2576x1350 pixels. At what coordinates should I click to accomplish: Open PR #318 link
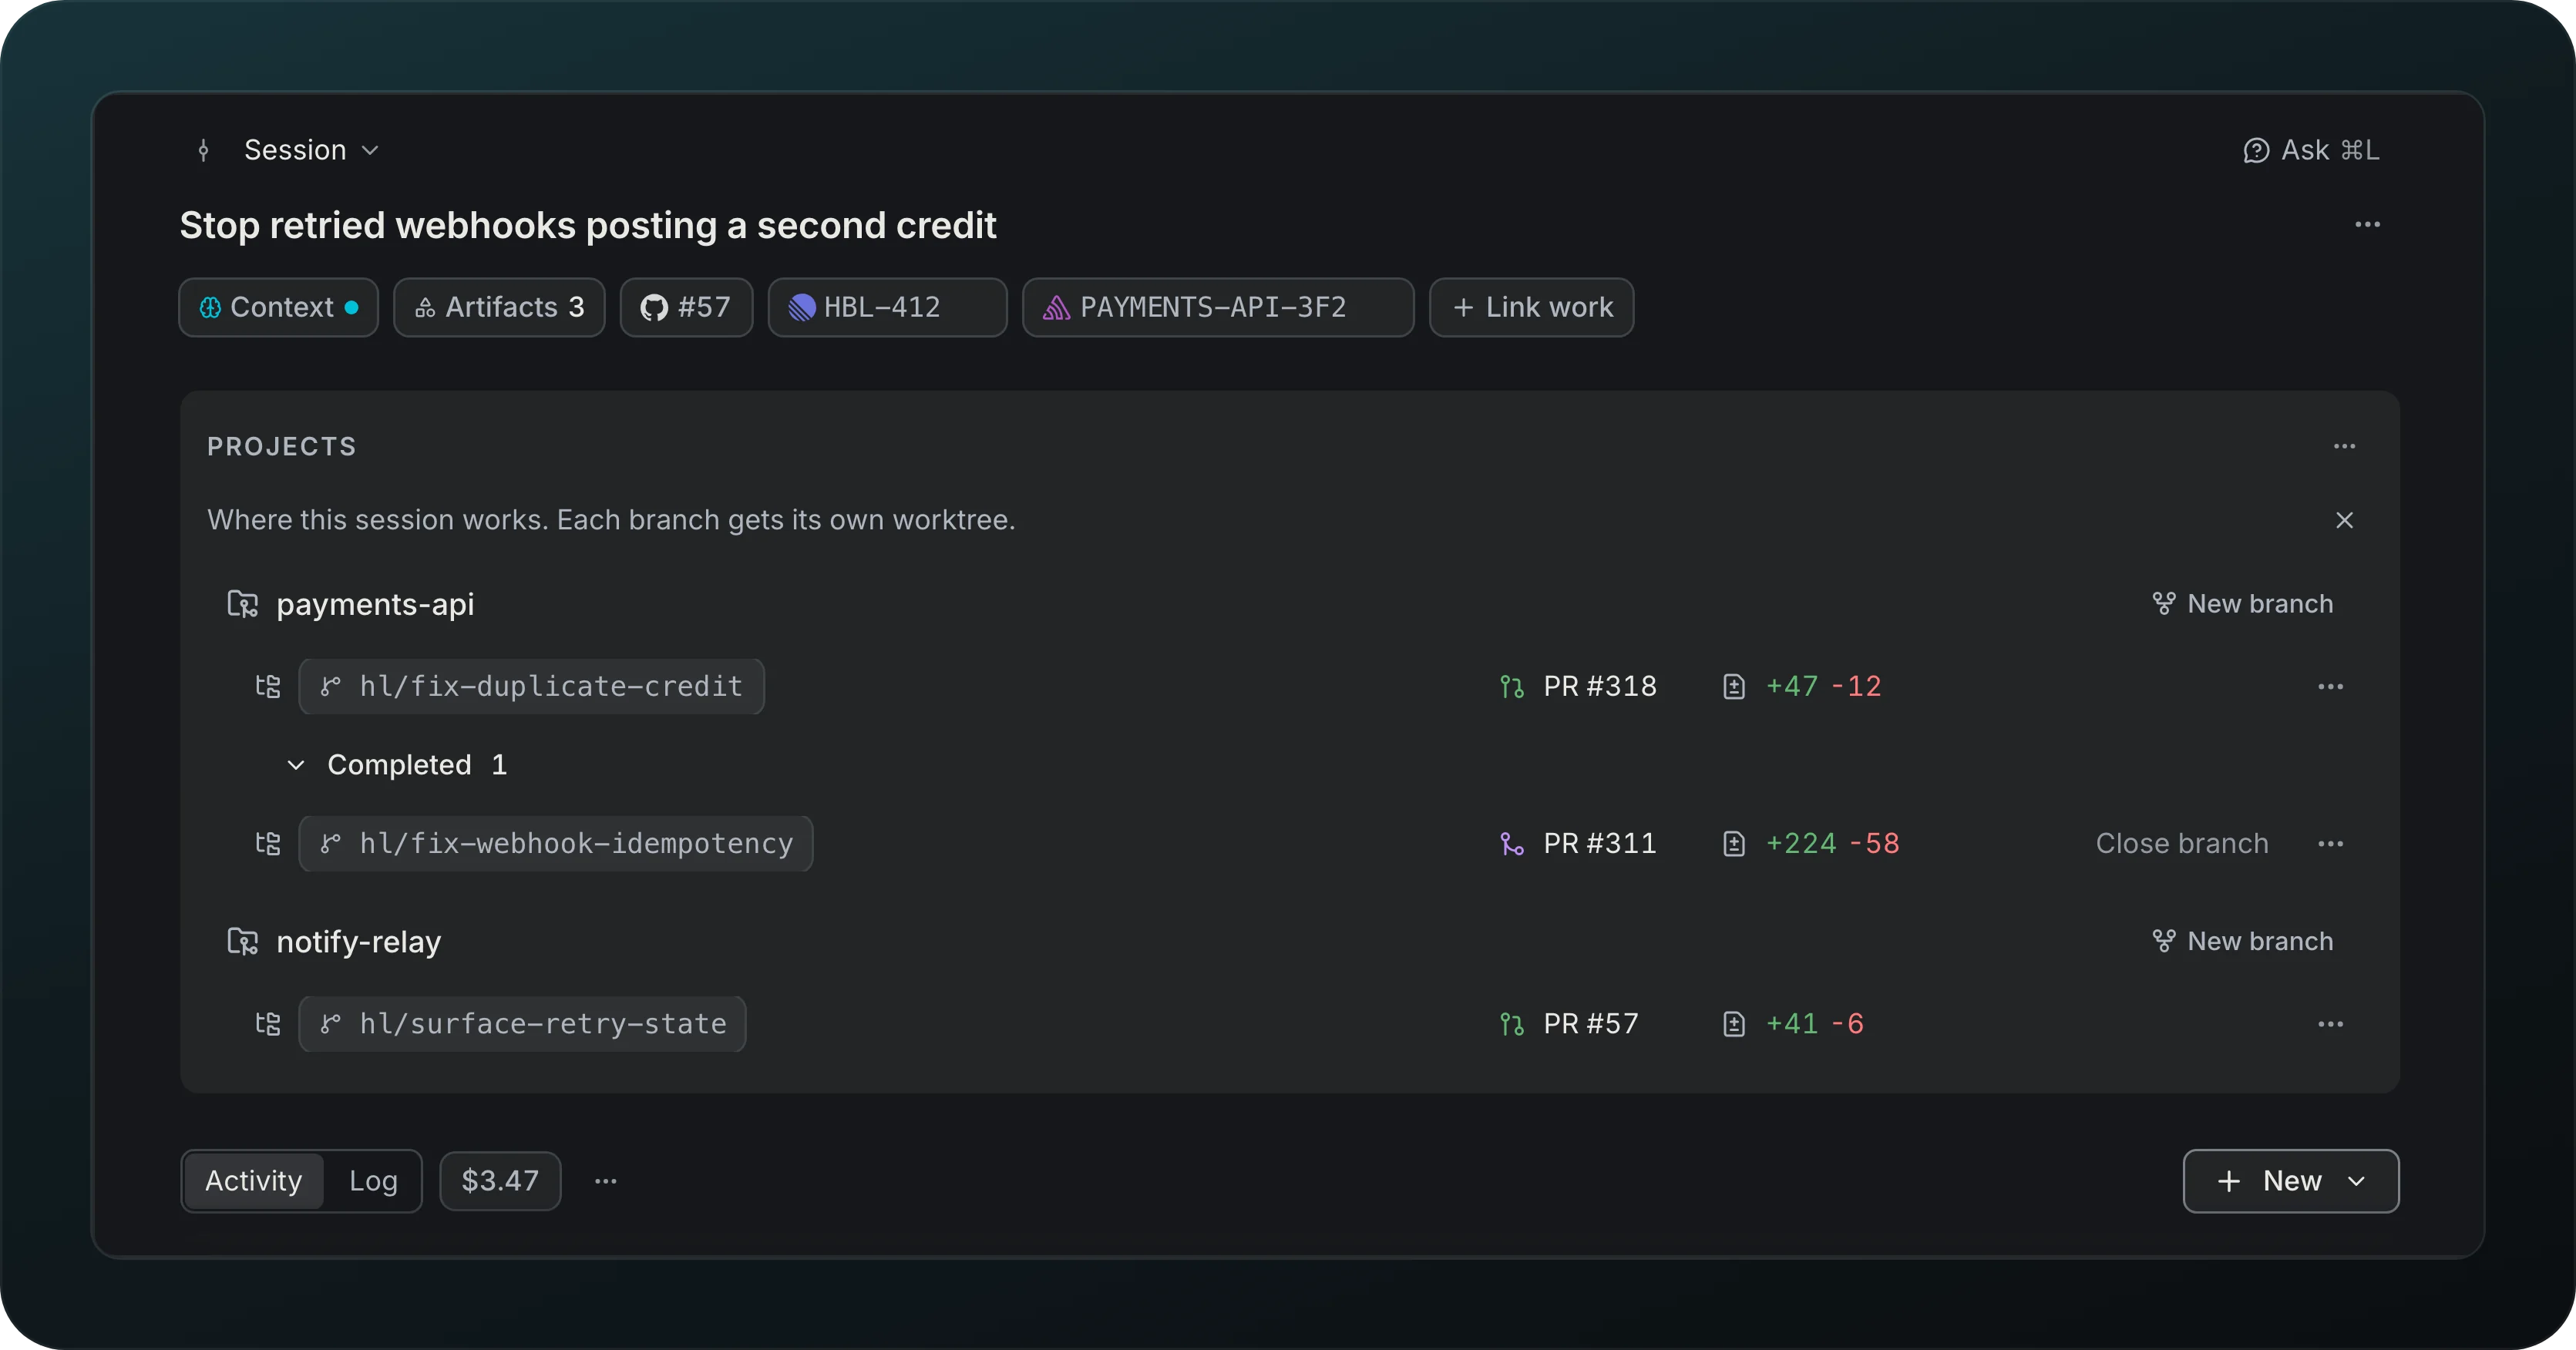pyautogui.click(x=1599, y=686)
